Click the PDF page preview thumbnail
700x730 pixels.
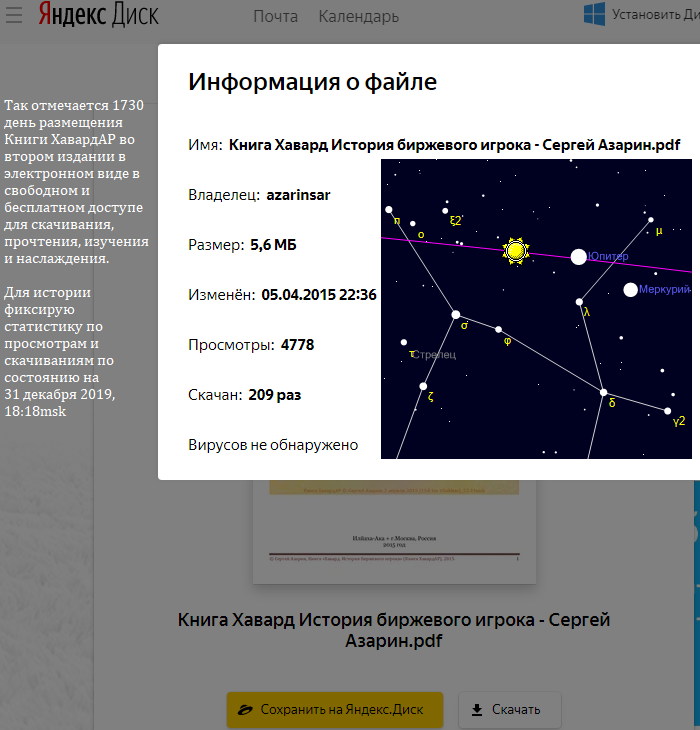click(x=402, y=531)
